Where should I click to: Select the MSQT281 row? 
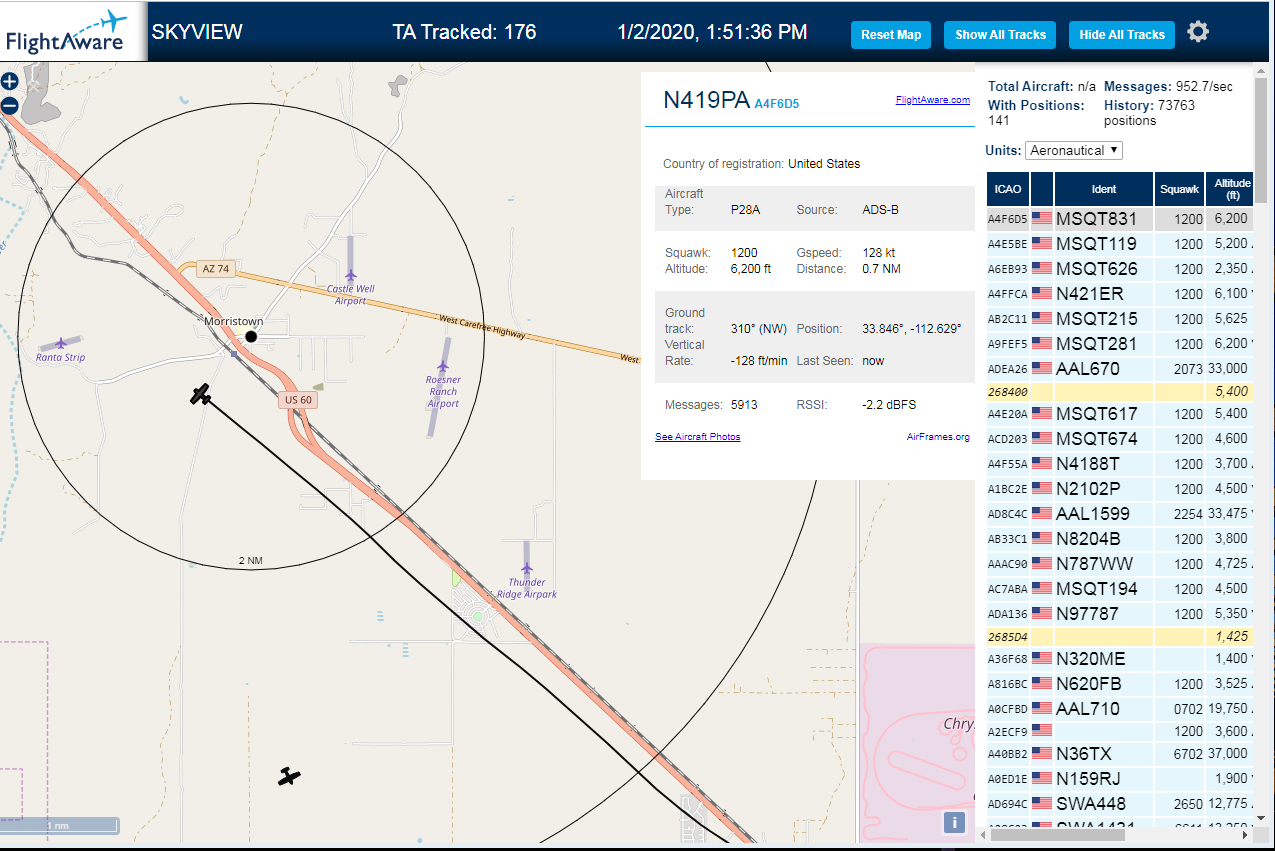(x=1120, y=343)
